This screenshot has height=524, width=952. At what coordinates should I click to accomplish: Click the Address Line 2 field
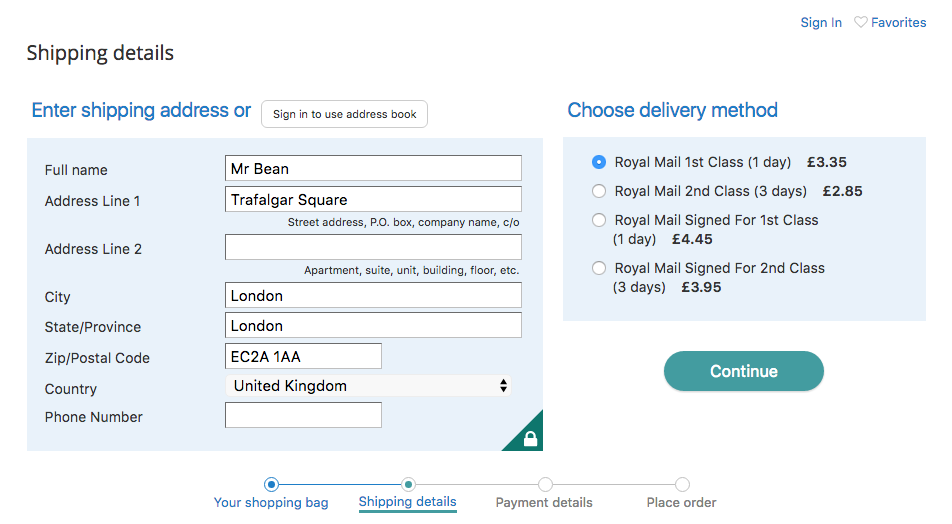click(373, 247)
